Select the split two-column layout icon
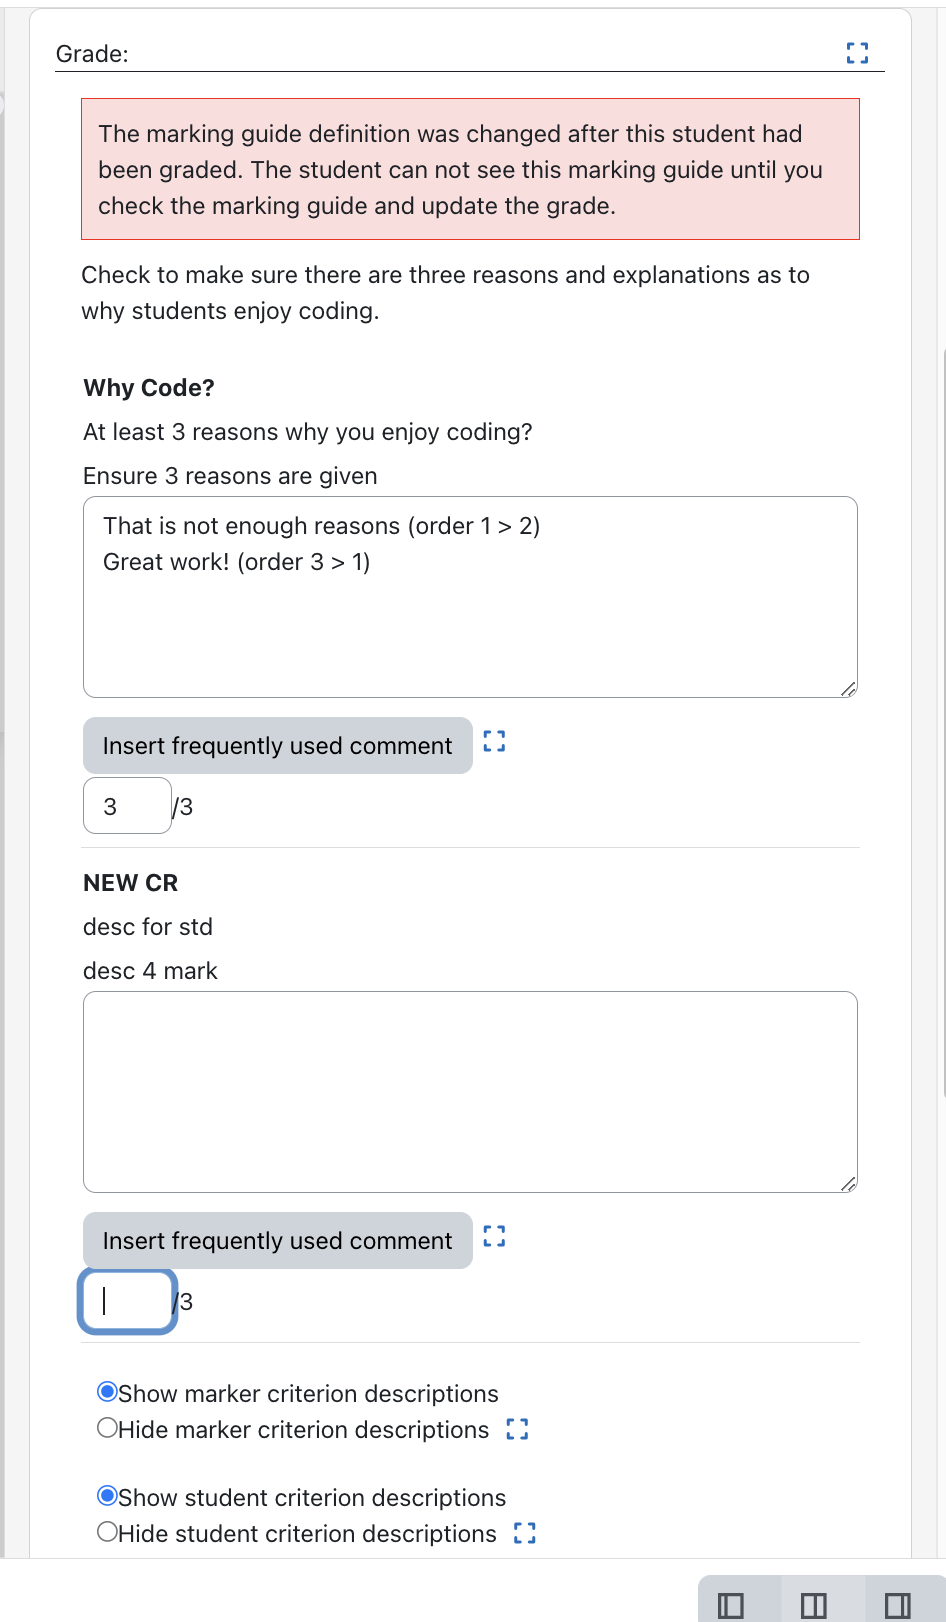The height and width of the screenshot is (1622, 946). coord(814,1606)
